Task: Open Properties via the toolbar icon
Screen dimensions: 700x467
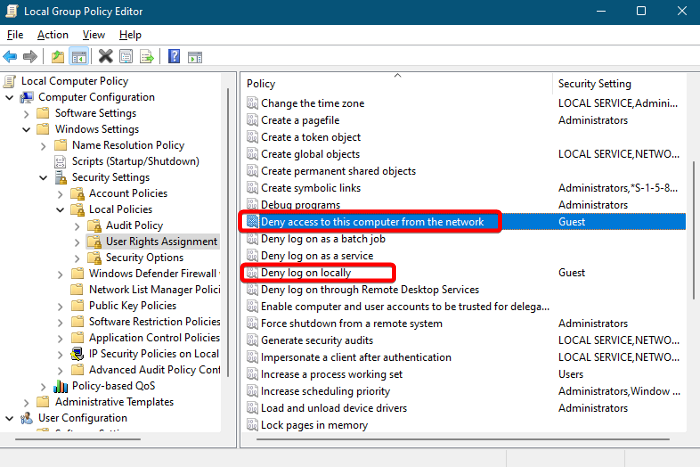Action: 126,57
